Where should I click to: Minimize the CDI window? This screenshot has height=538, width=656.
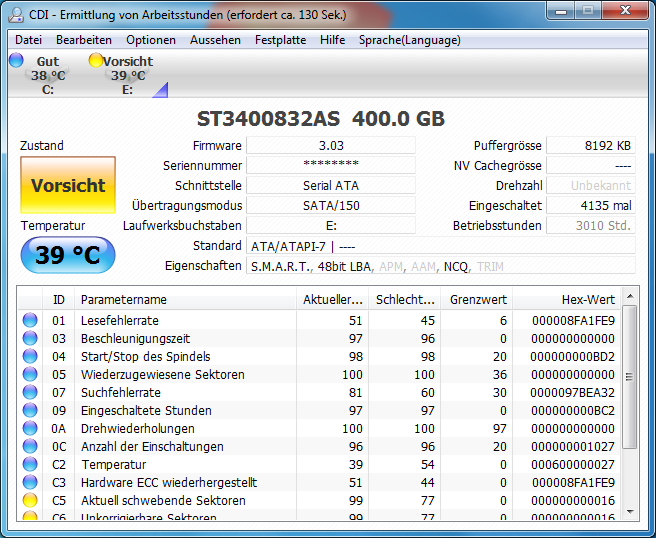click(x=561, y=11)
